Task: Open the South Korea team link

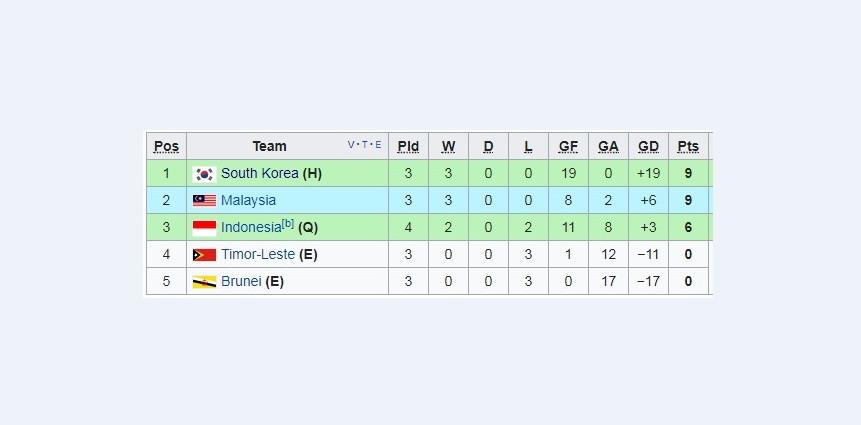Action: click(x=259, y=173)
